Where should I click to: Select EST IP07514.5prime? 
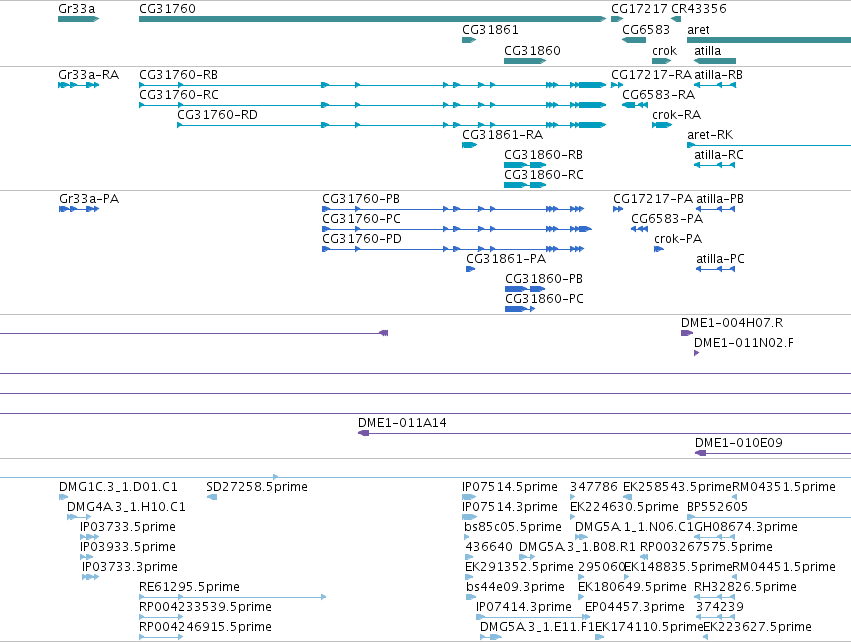510,487
